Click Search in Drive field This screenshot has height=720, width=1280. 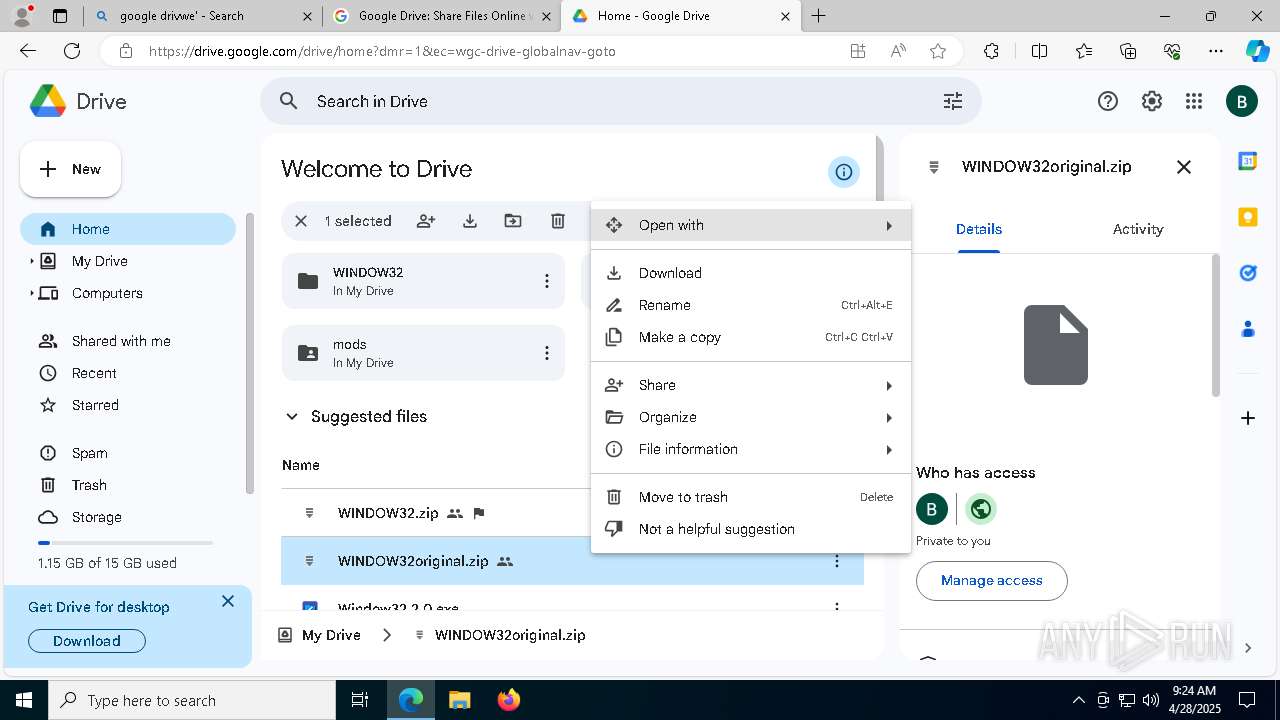click(621, 101)
